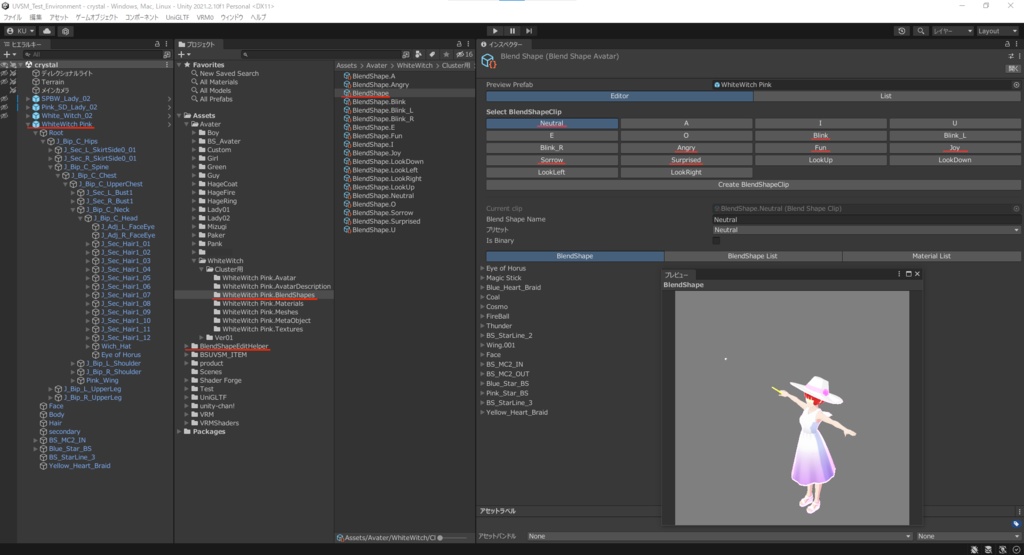Viewport: 1024px width, 555px height.
Task: Open the UniGLTF menu
Action: 177,18
